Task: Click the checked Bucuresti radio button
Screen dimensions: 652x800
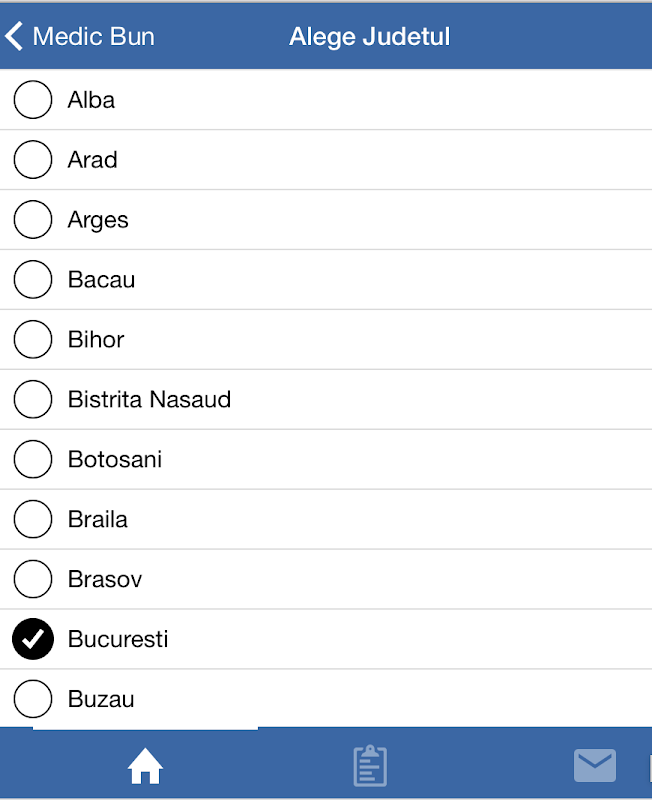Action: [x=33, y=640]
